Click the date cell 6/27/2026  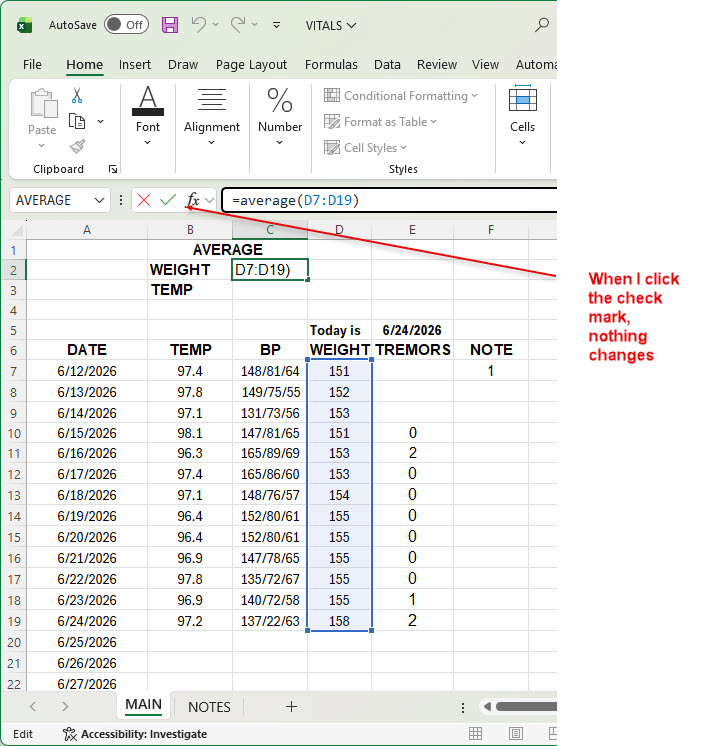tap(87, 684)
